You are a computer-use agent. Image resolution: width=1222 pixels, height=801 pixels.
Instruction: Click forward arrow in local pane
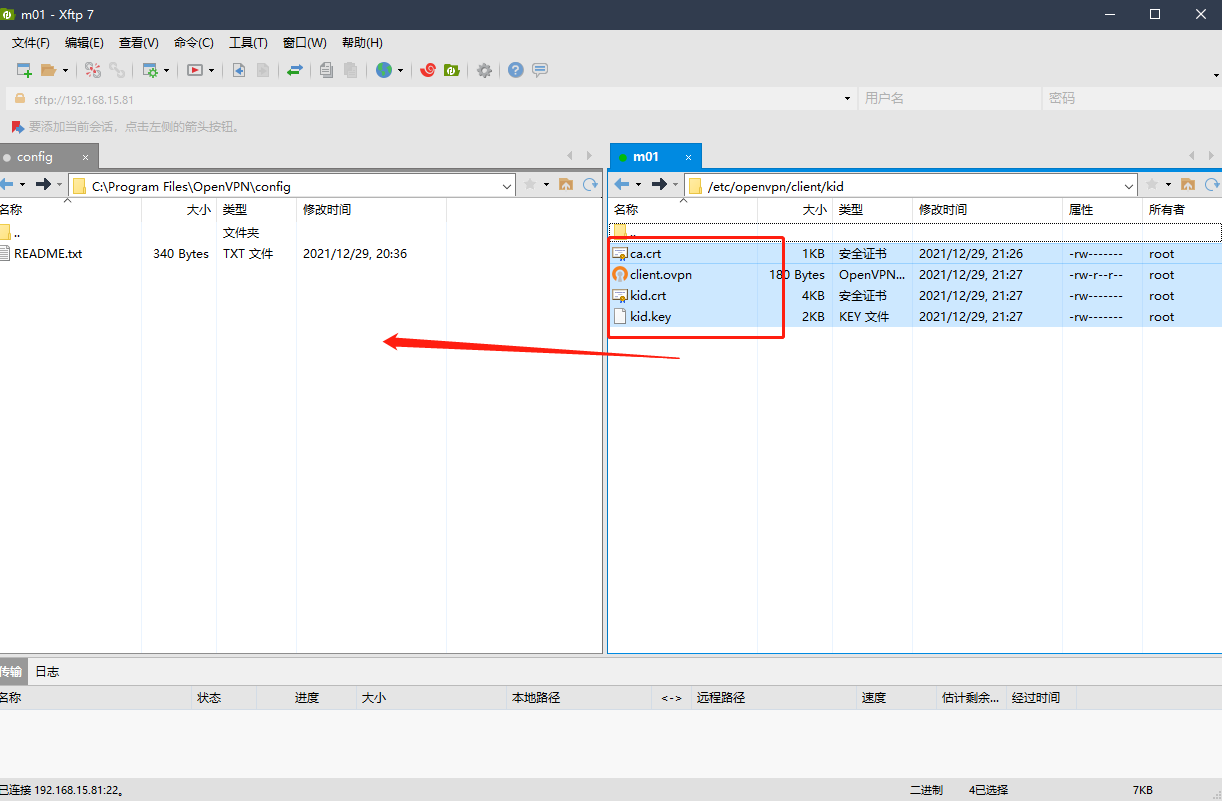pyautogui.click(x=43, y=185)
